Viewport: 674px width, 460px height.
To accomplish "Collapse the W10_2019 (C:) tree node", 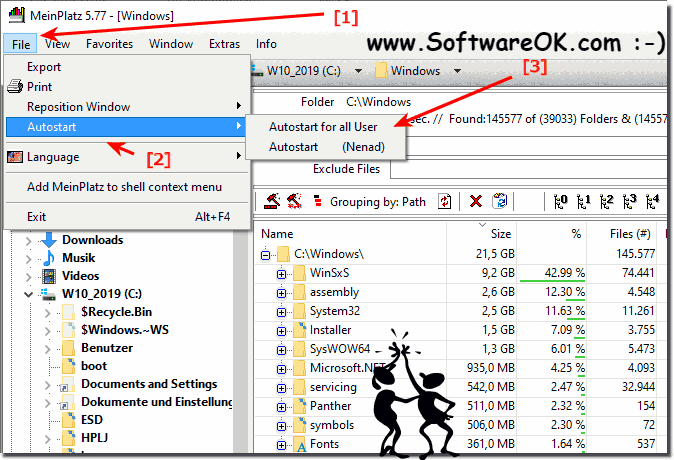I will click(28, 294).
